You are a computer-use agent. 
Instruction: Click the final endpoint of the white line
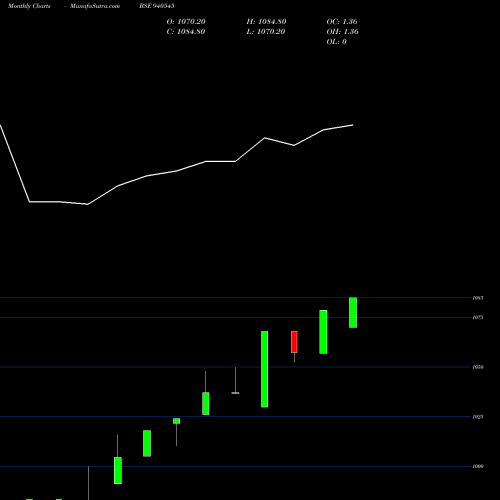tap(353, 125)
